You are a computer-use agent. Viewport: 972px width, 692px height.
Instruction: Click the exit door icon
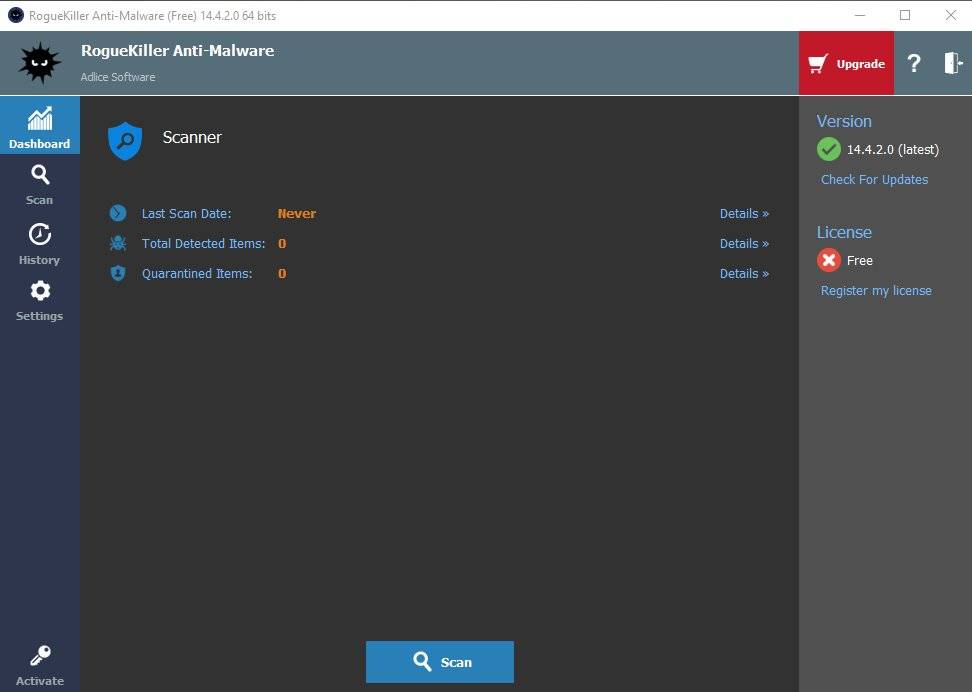(953, 63)
